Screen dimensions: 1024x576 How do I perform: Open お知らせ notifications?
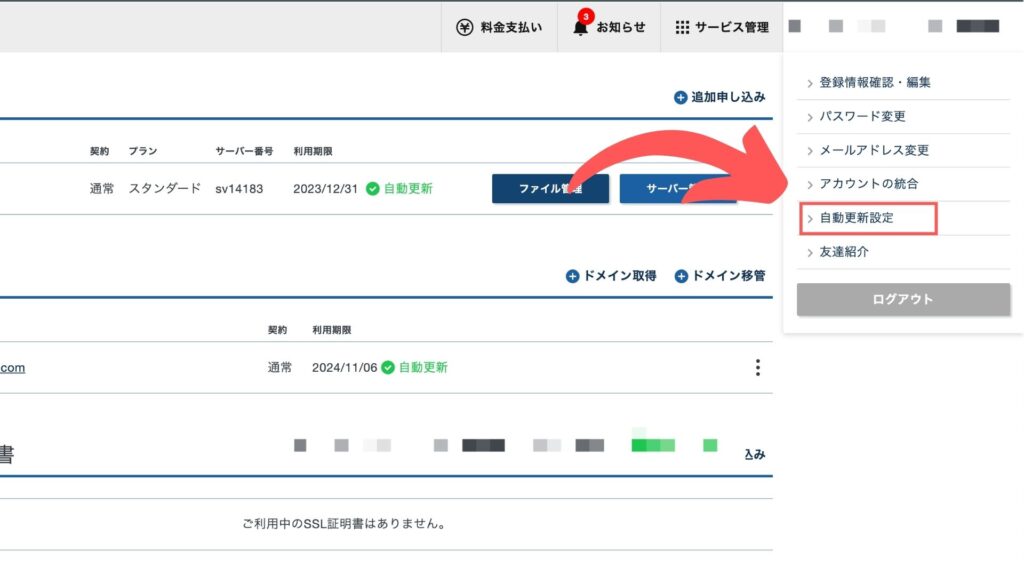click(x=609, y=27)
